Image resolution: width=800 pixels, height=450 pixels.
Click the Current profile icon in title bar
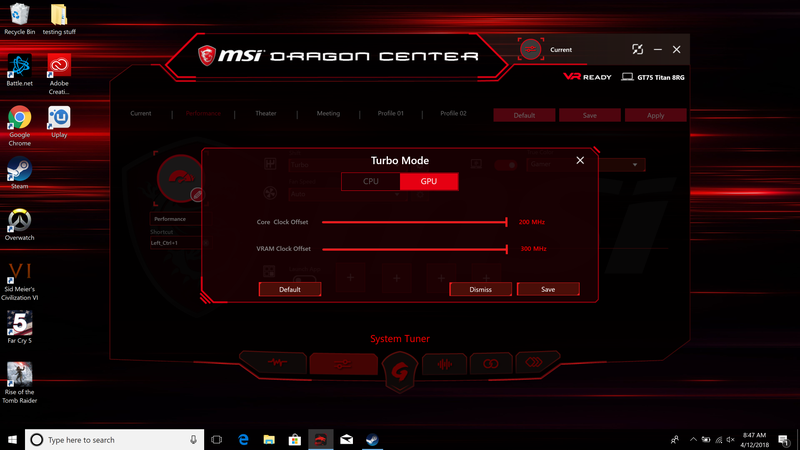point(531,49)
